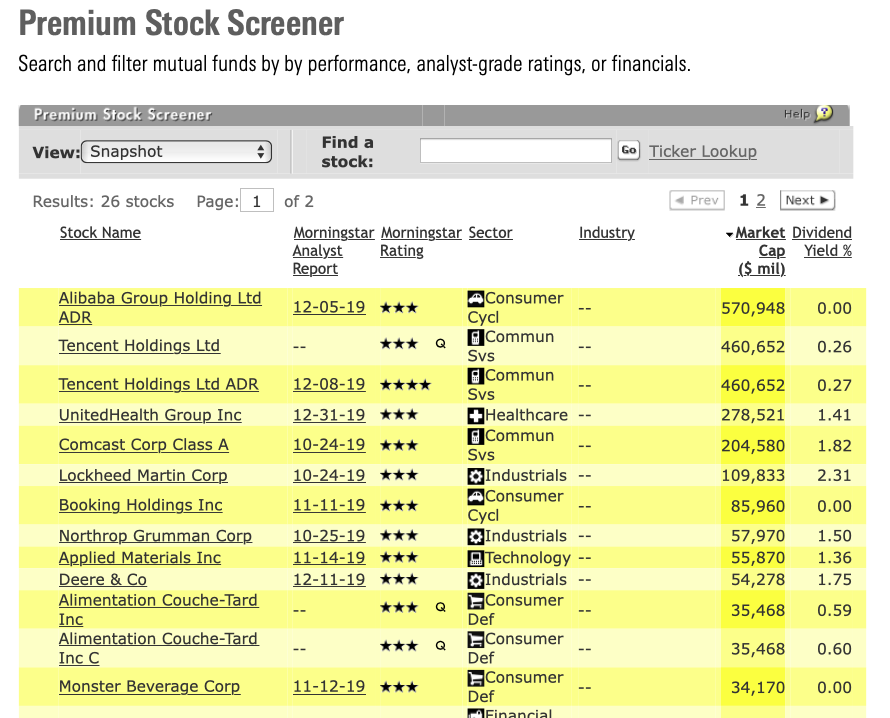Viewport: 890px width, 718px height.
Task: Click the Go button next to search
Action: [x=628, y=150]
